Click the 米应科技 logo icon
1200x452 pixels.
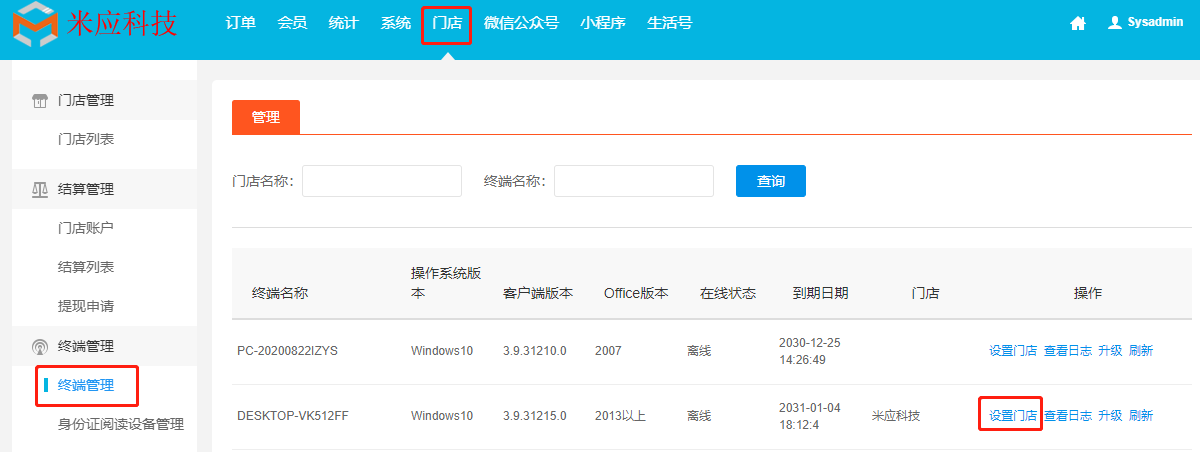click(36, 26)
